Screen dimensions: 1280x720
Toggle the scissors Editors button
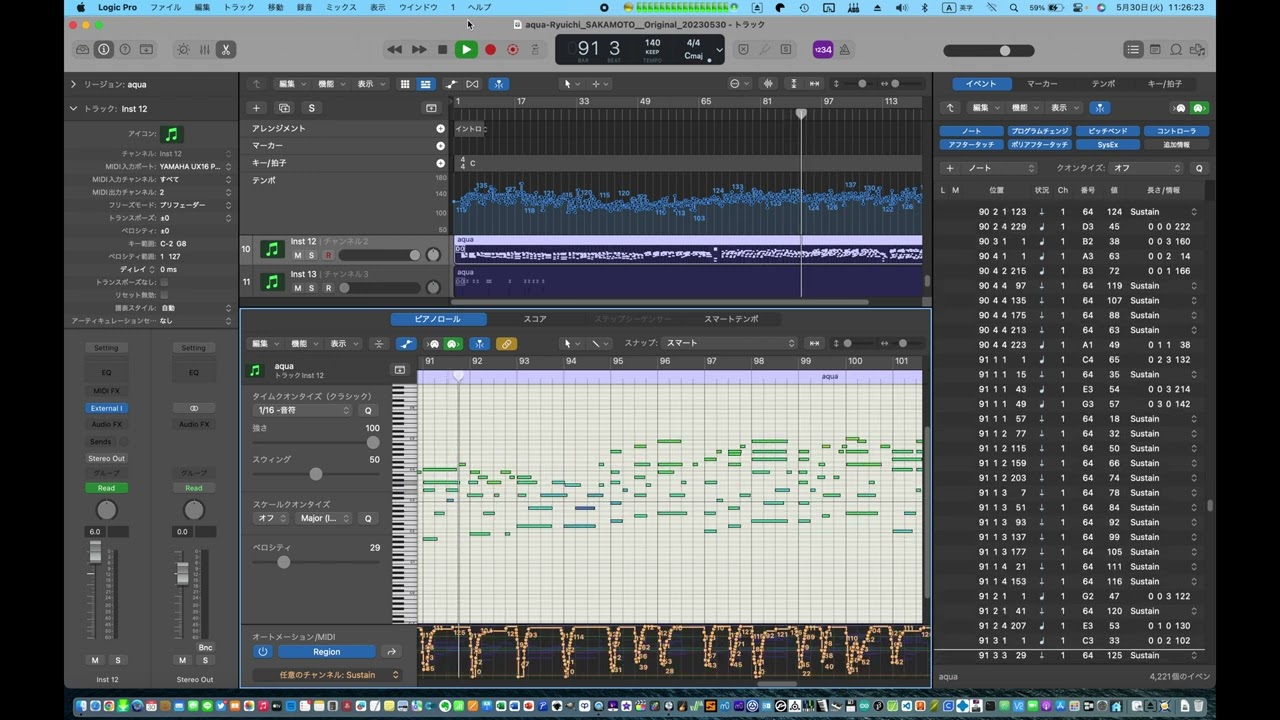tap(226, 50)
